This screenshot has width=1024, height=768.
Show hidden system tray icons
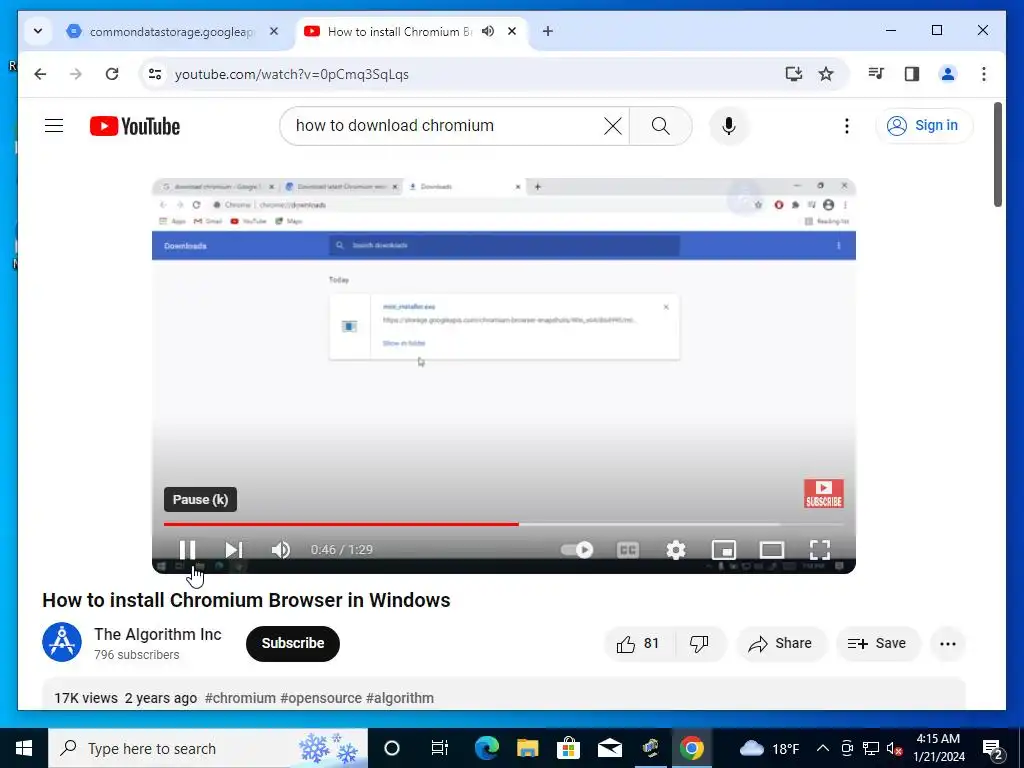click(823, 748)
